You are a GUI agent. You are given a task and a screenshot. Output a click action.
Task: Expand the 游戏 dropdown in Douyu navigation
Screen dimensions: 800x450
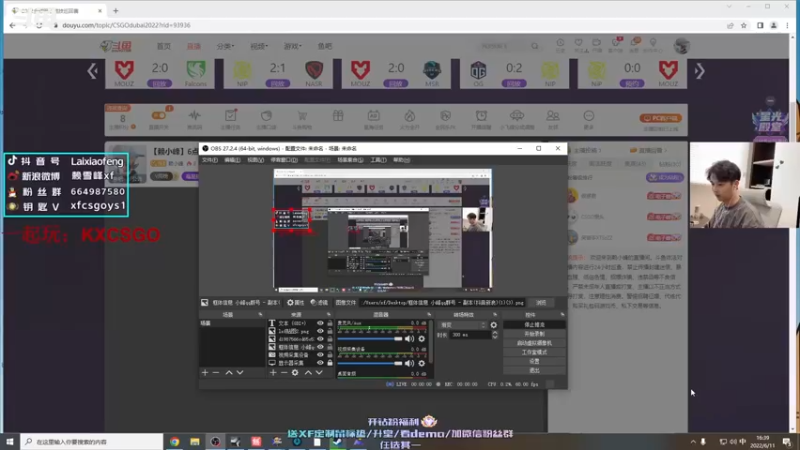click(292, 46)
